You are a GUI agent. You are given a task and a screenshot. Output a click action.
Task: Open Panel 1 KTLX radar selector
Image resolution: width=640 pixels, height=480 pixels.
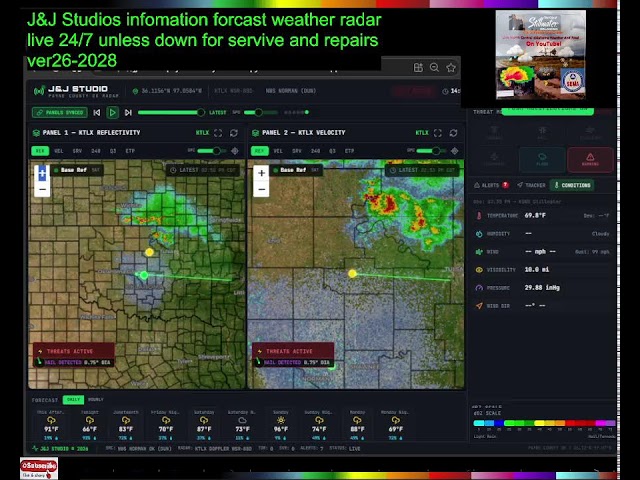202,133
